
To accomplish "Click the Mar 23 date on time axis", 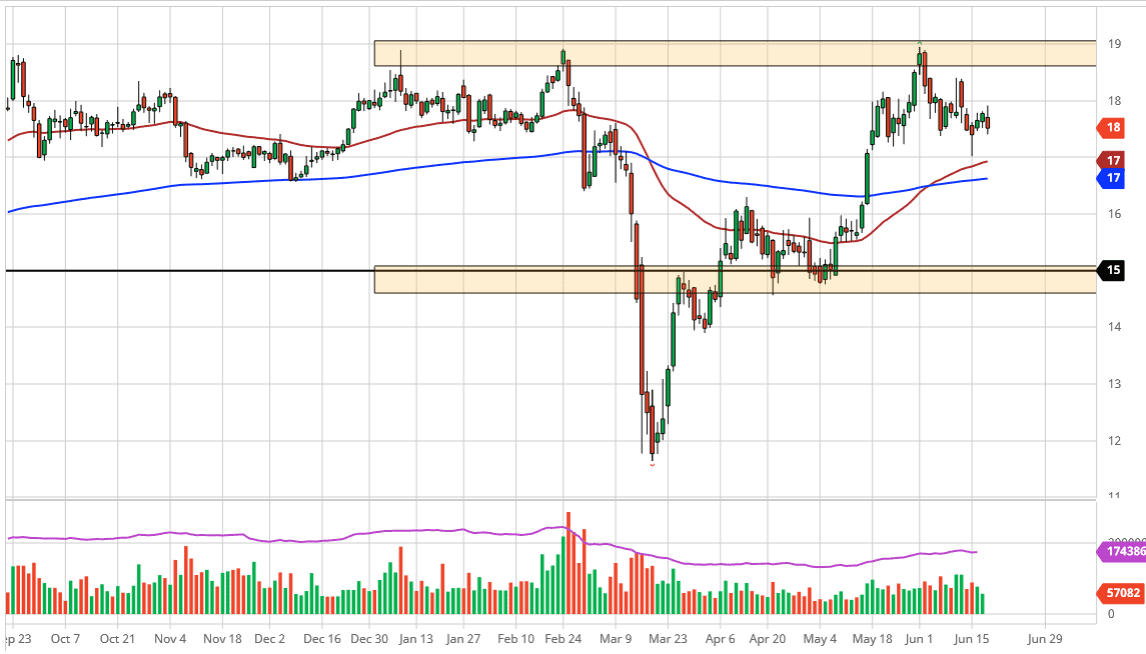I will pos(668,637).
